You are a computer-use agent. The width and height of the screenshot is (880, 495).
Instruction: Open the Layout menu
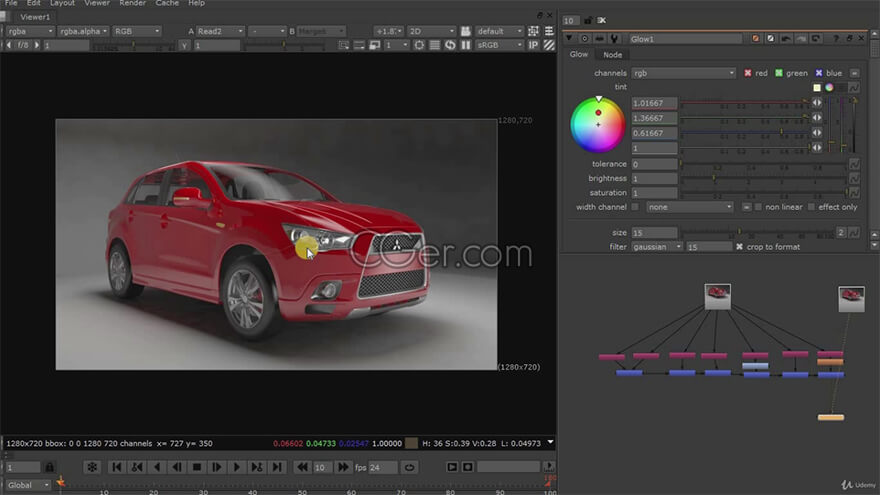point(62,3)
